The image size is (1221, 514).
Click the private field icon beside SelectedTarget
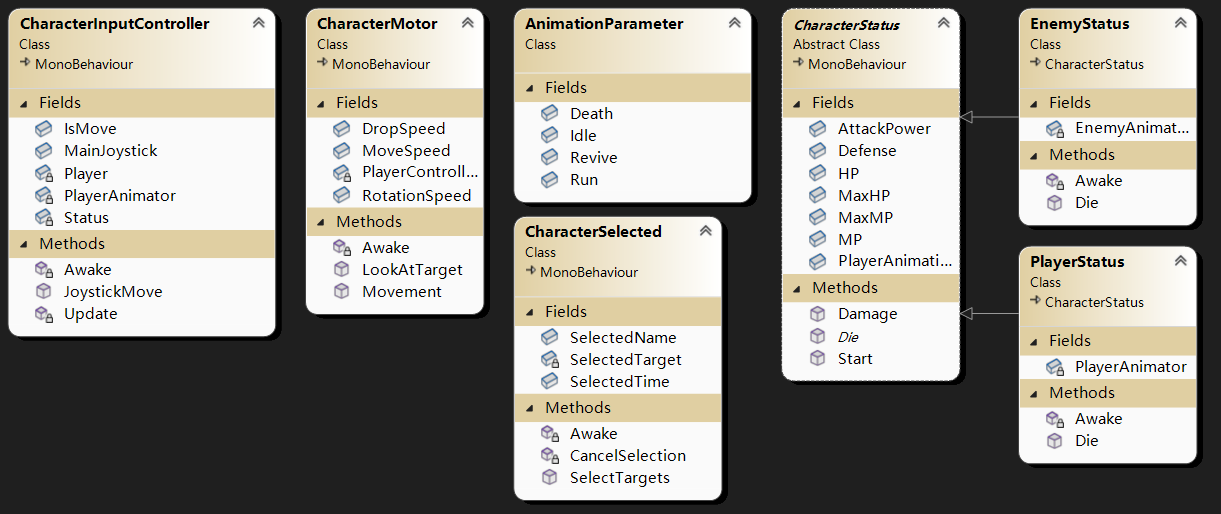click(550, 360)
